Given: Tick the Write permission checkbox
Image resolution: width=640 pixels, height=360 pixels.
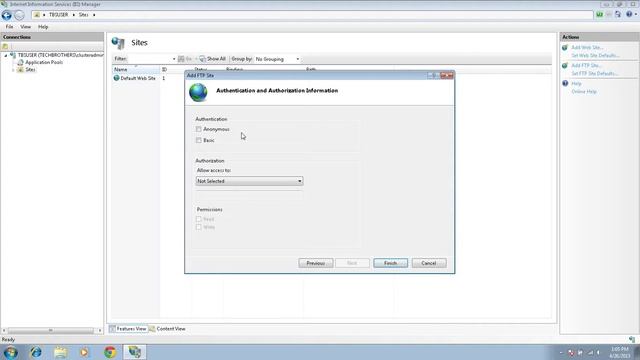Looking at the screenshot, I should [x=199, y=227].
